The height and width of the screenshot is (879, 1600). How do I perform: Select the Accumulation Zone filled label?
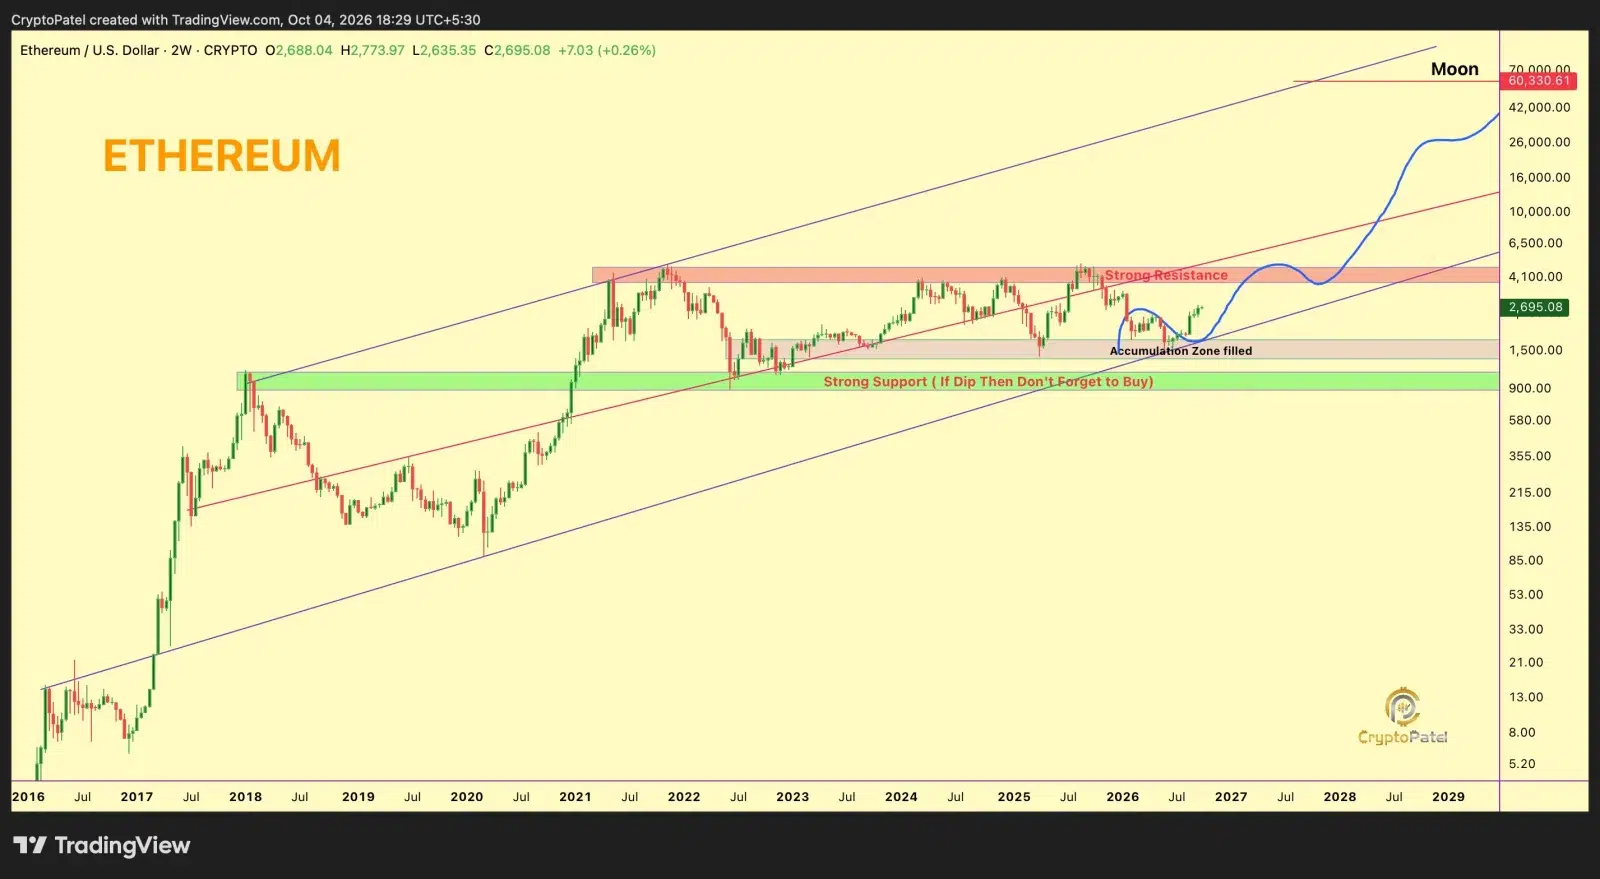1181,351
